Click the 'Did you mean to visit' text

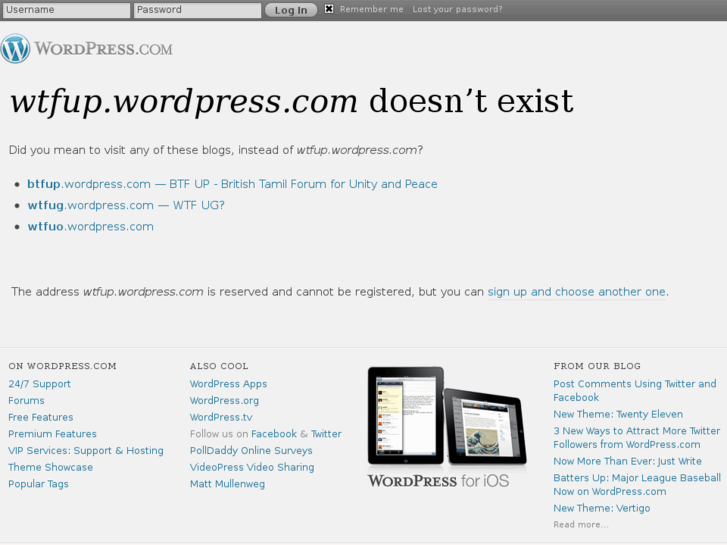(x=216, y=150)
